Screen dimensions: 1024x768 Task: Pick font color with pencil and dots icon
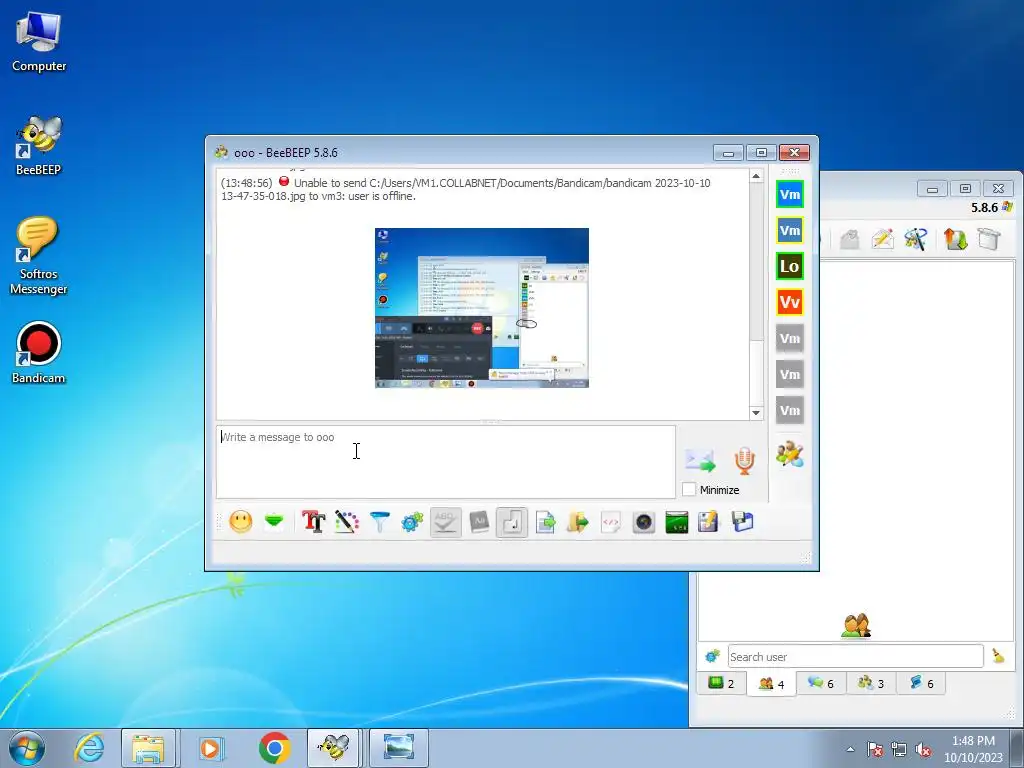click(x=347, y=522)
